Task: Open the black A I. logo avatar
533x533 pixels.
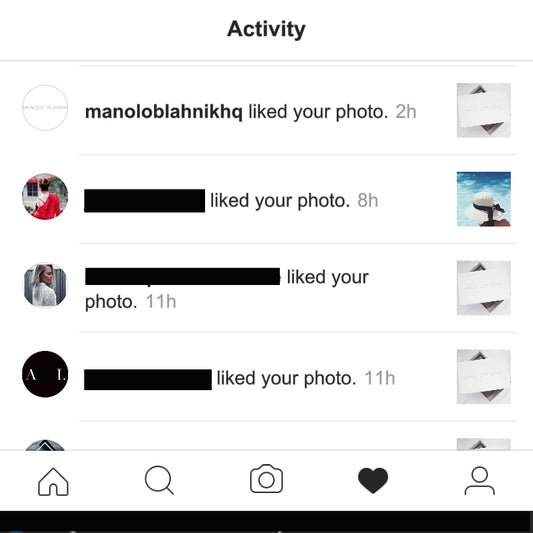Action: (45, 374)
